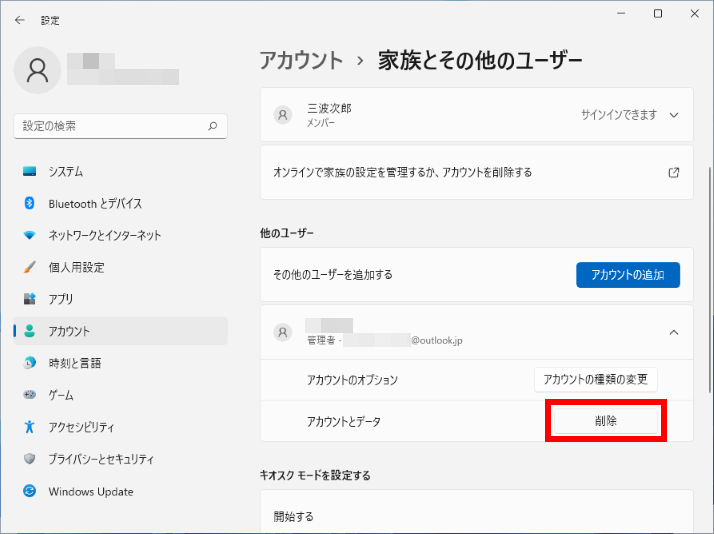Screen dimensions: 714x534
Task: Click the サインインできます status text
Action: coord(619,115)
